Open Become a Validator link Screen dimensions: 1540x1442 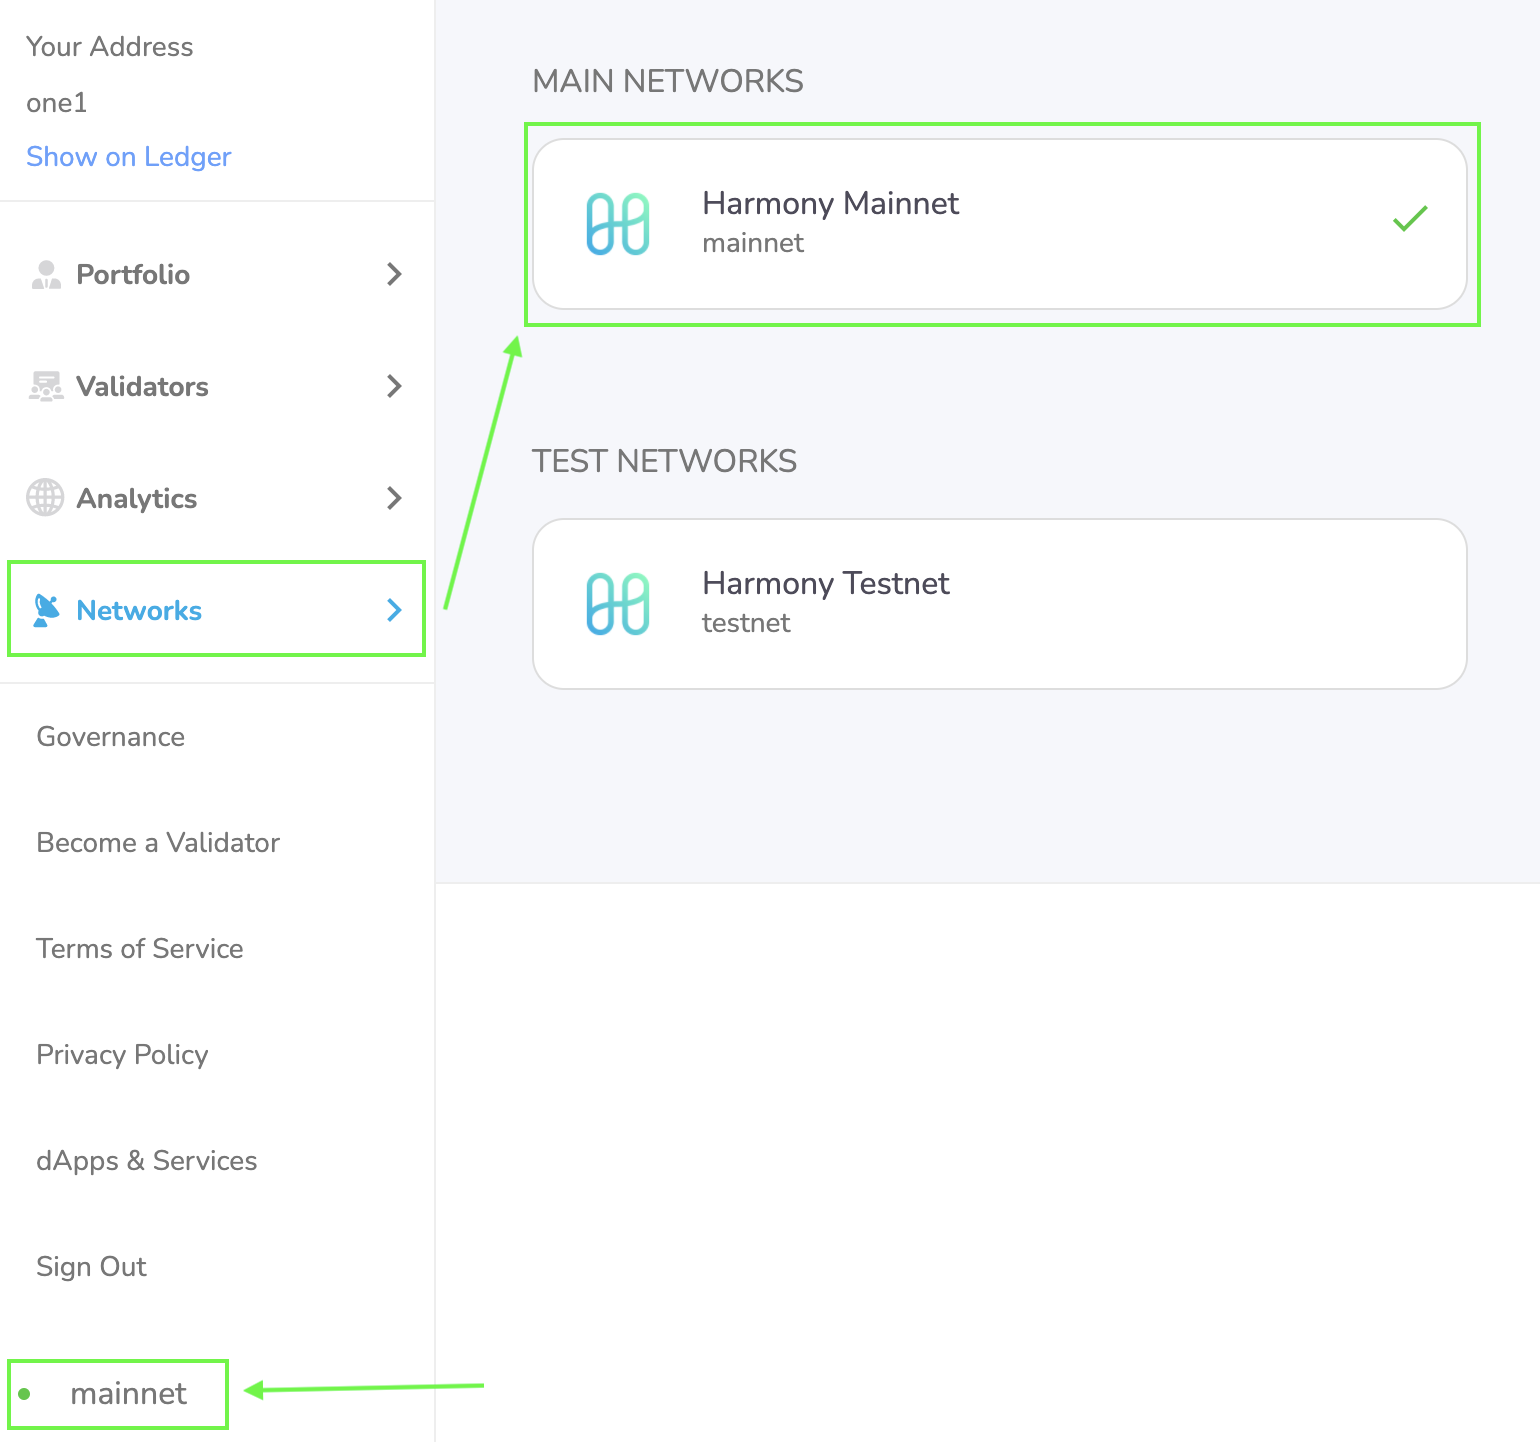tap(158, 843)
